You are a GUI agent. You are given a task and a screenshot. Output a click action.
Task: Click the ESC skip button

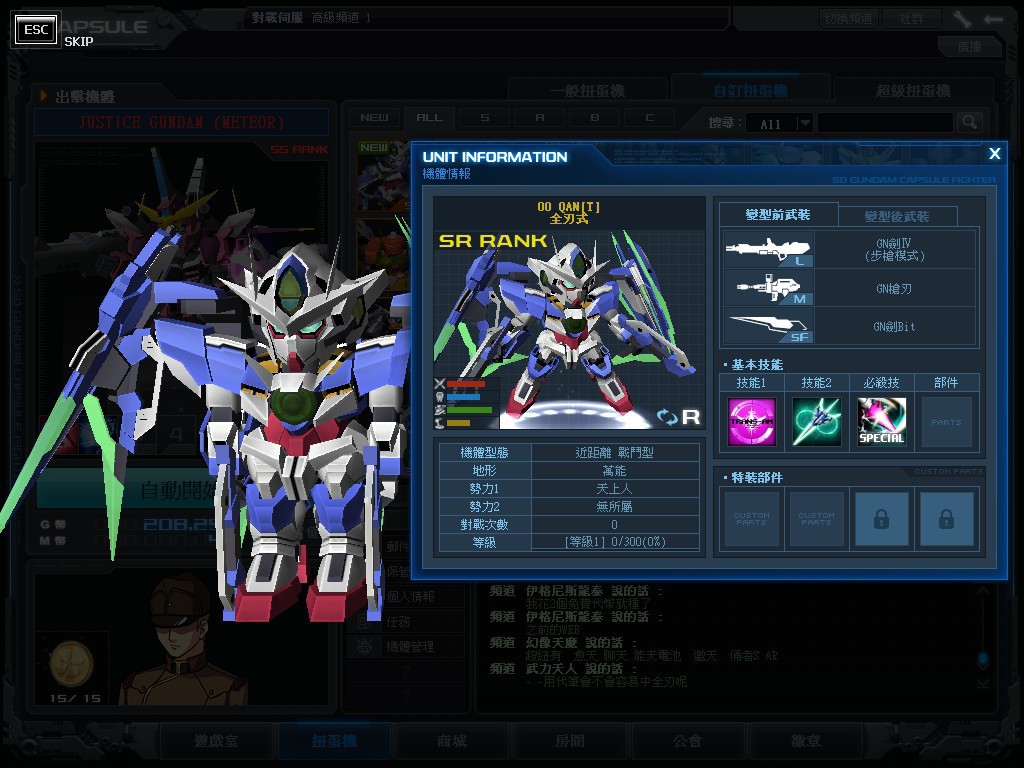[x=36, y=29]
